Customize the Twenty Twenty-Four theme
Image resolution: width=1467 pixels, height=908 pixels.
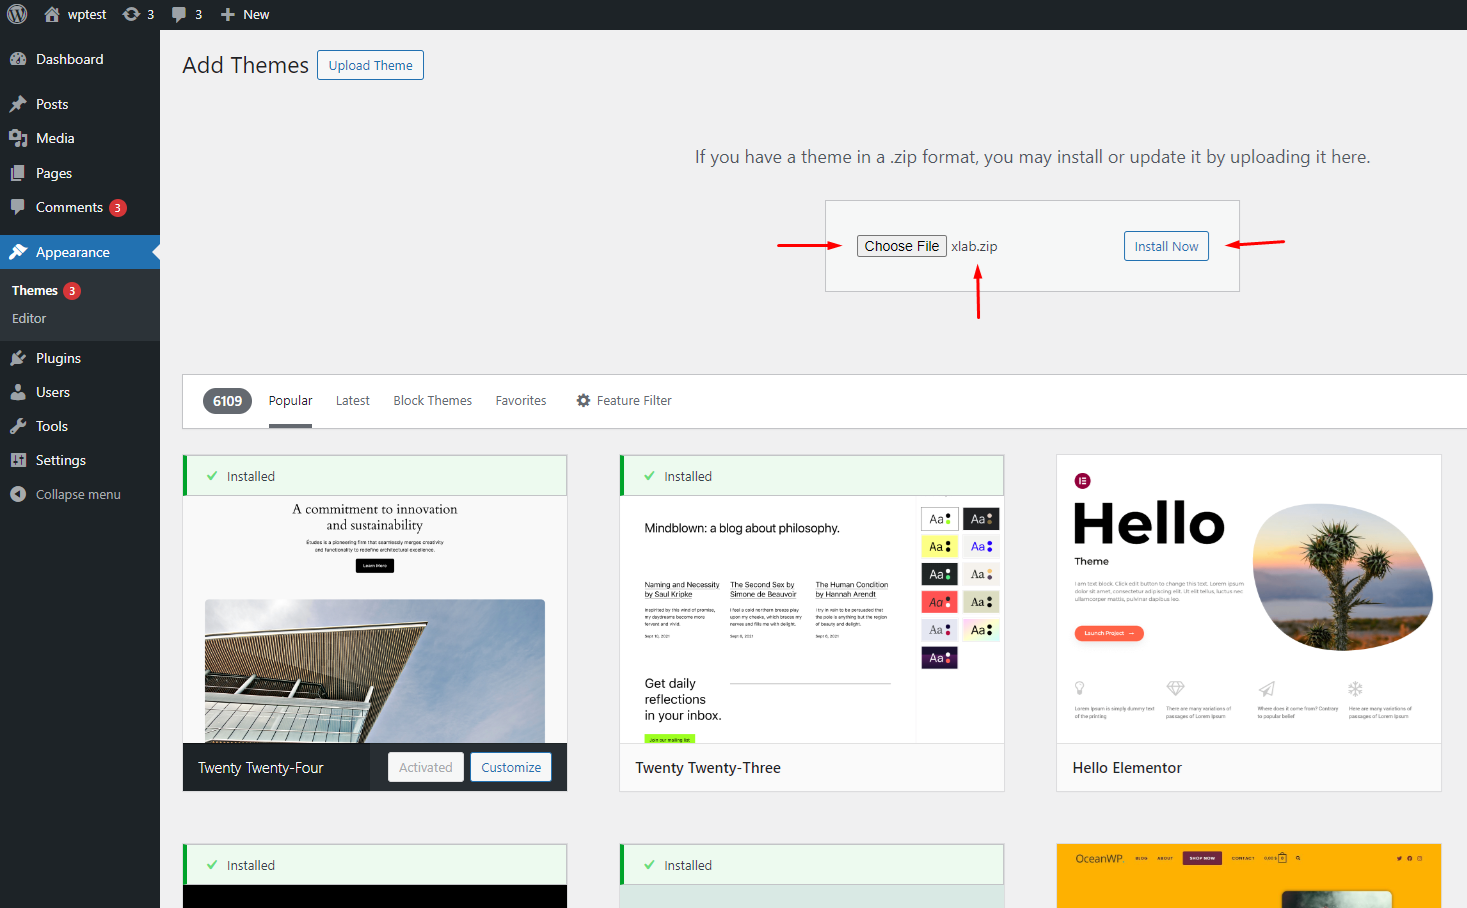510,767
